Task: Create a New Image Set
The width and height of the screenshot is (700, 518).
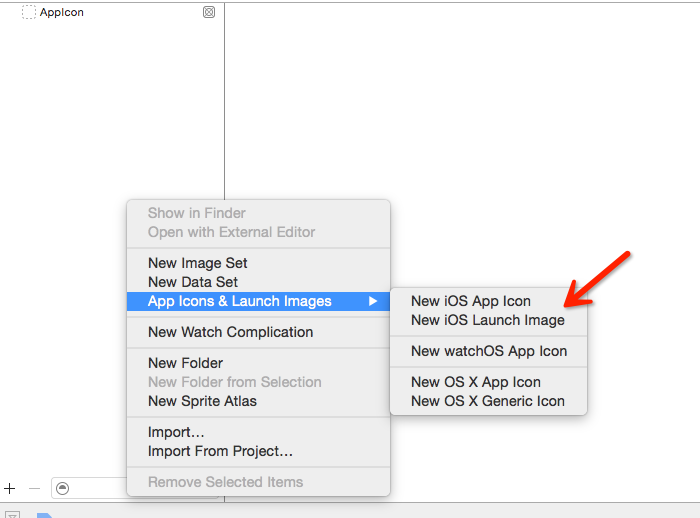Action: point(197,263)
